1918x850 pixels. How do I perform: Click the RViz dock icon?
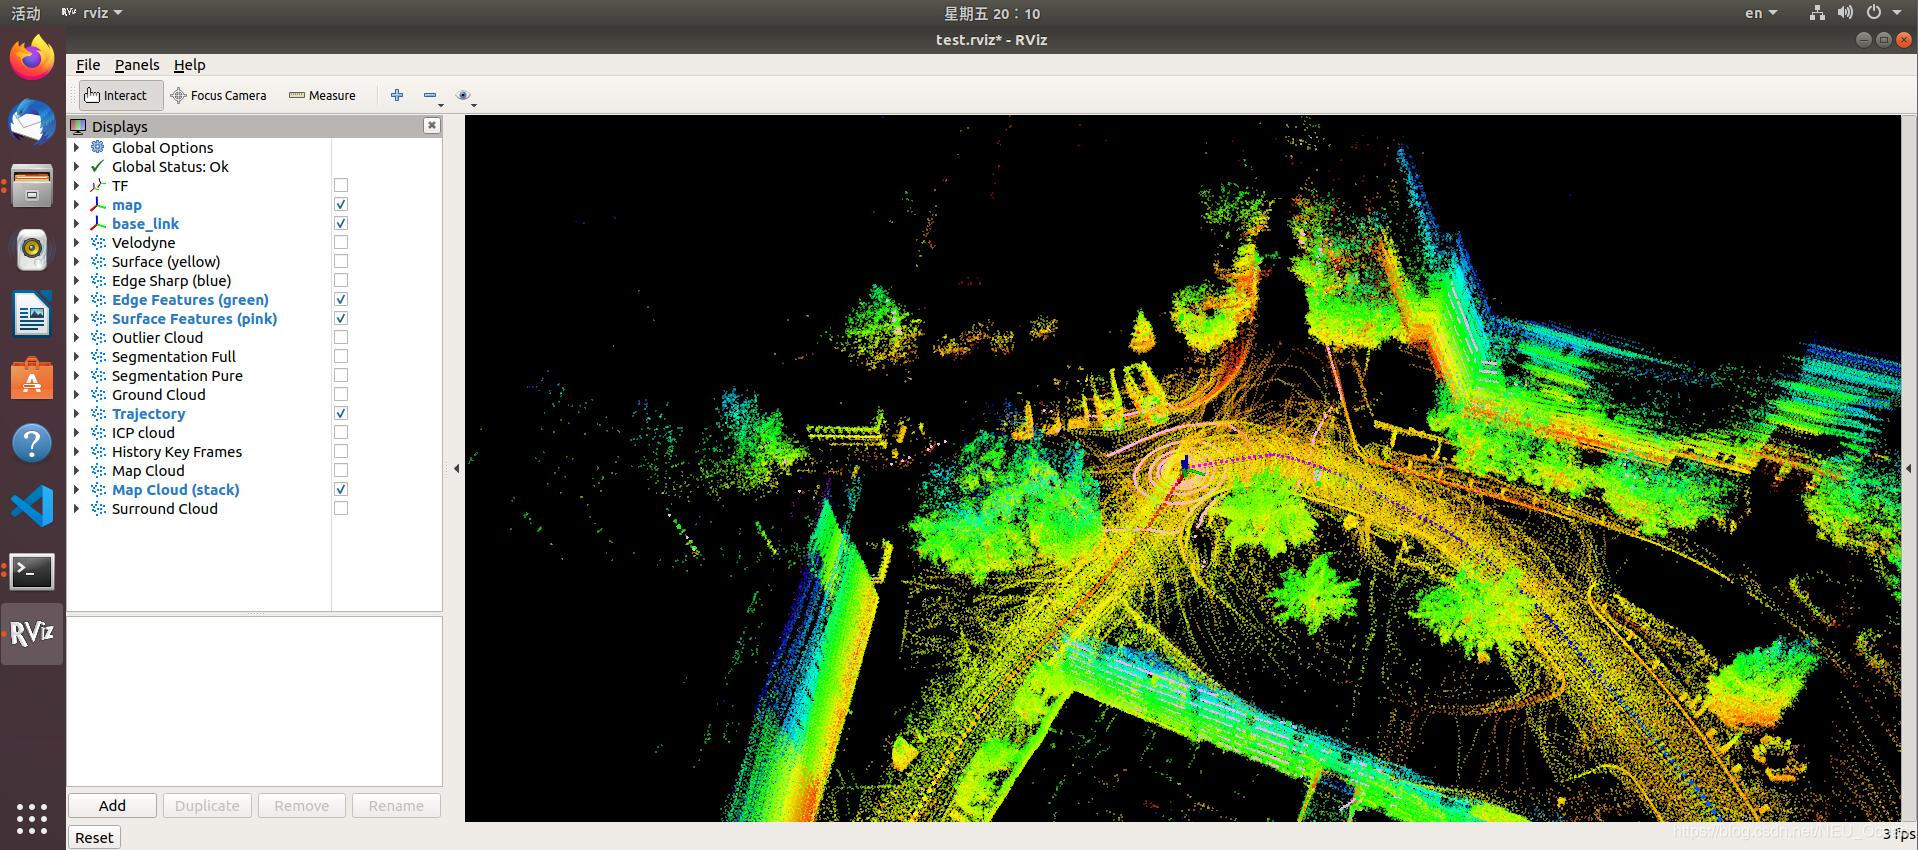[32, 634]
